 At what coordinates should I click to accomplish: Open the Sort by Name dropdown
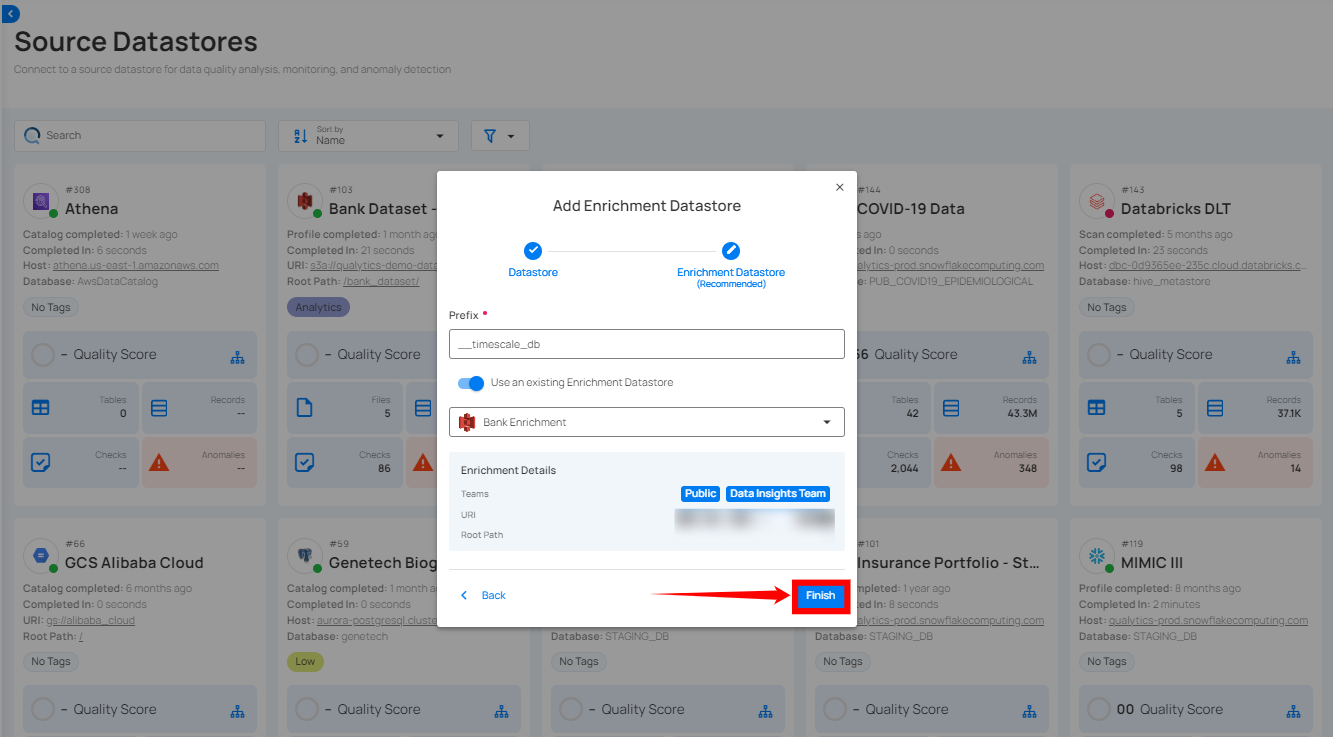point(368,136)
